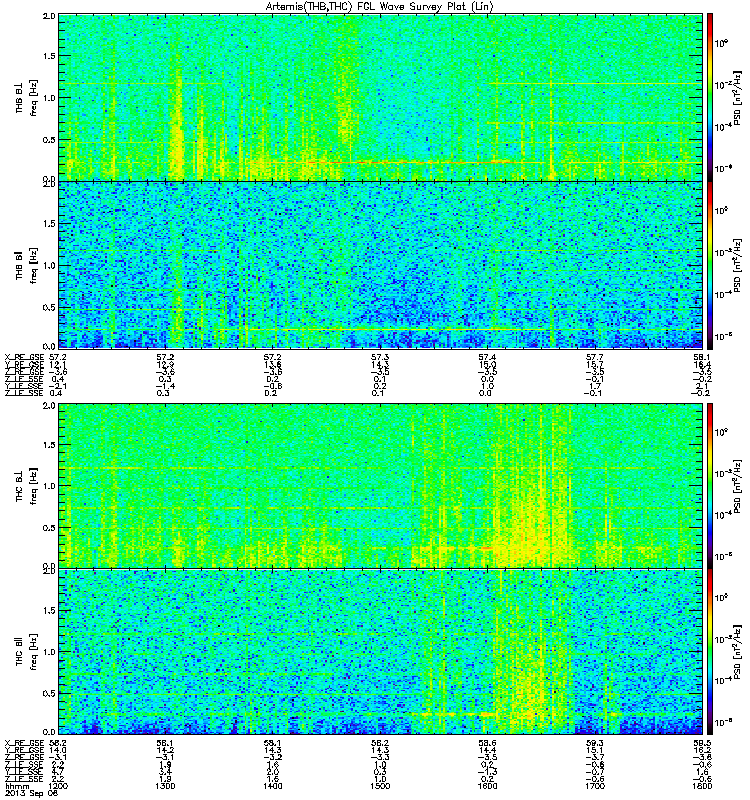The height and width of the screenshot is (800, 750).
Task: Click the 1600 time tick label
Action: [x=487, y=786]
